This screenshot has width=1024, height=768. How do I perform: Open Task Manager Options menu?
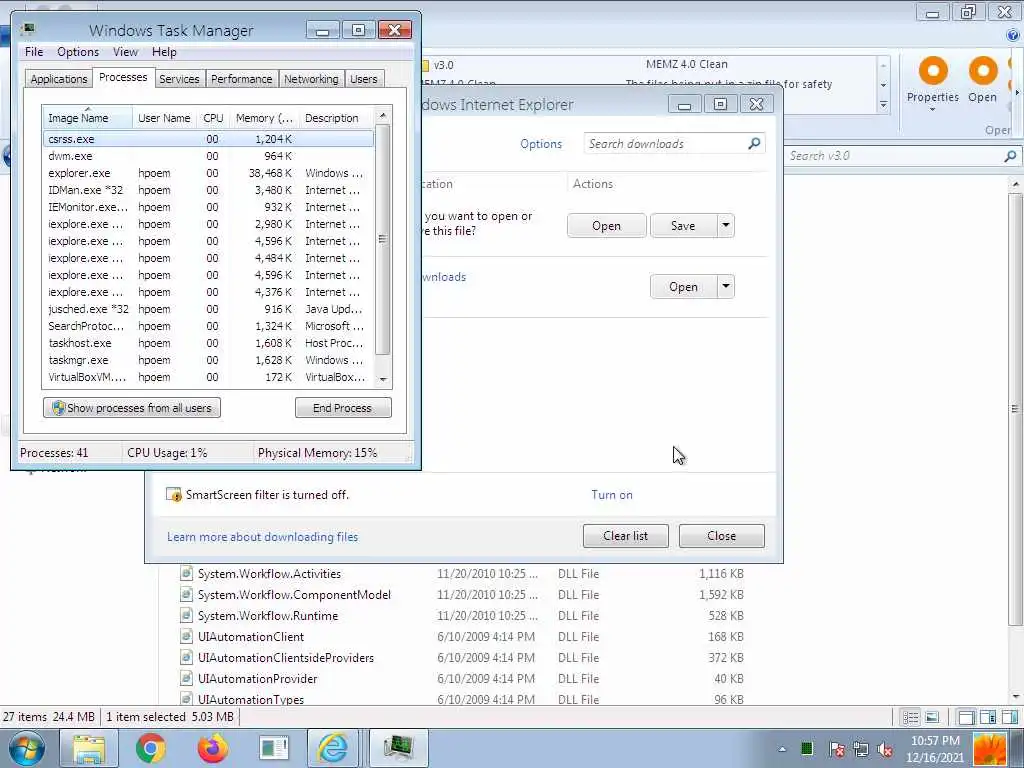[78, 52]
